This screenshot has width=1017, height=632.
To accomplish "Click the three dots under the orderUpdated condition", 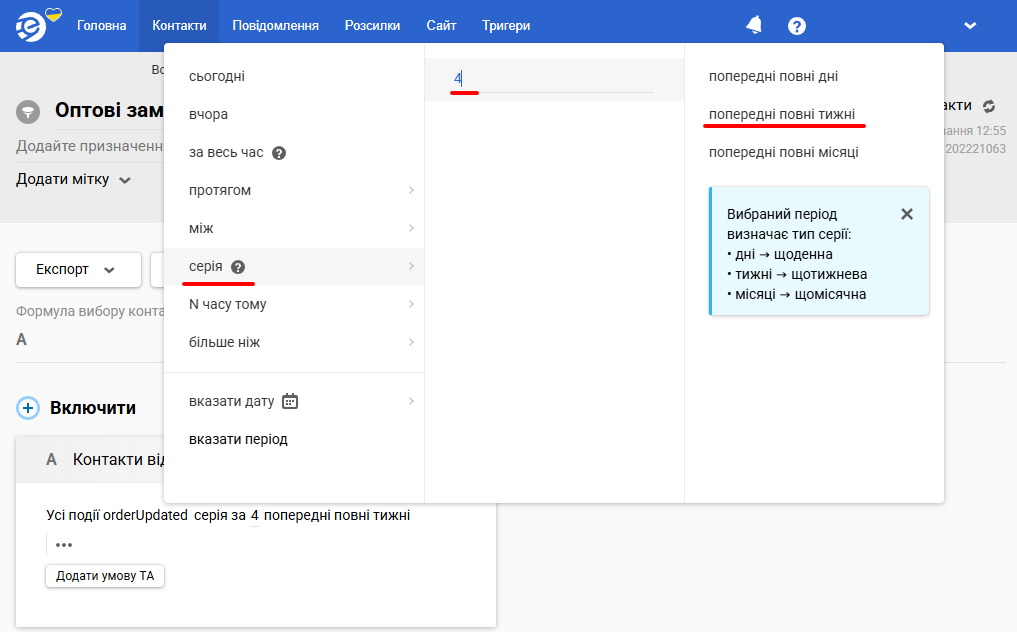I will pyautogui.click(x=64, y=544).
